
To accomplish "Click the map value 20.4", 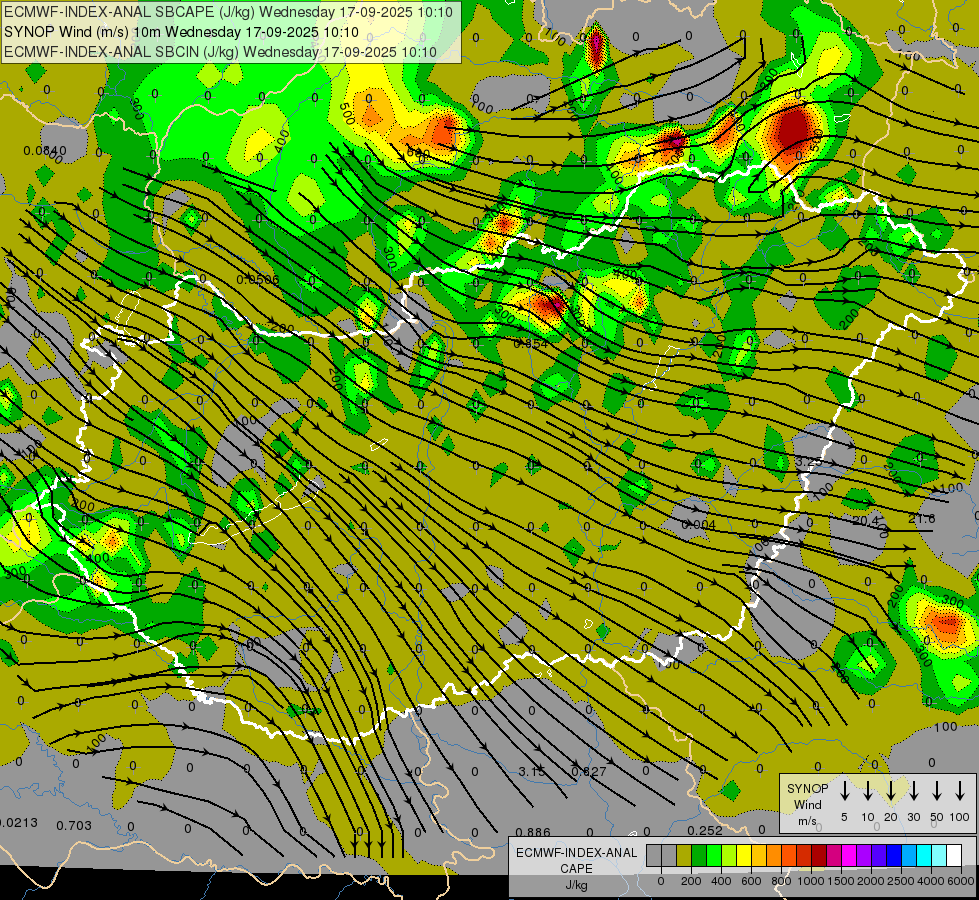I will (865, 520).
